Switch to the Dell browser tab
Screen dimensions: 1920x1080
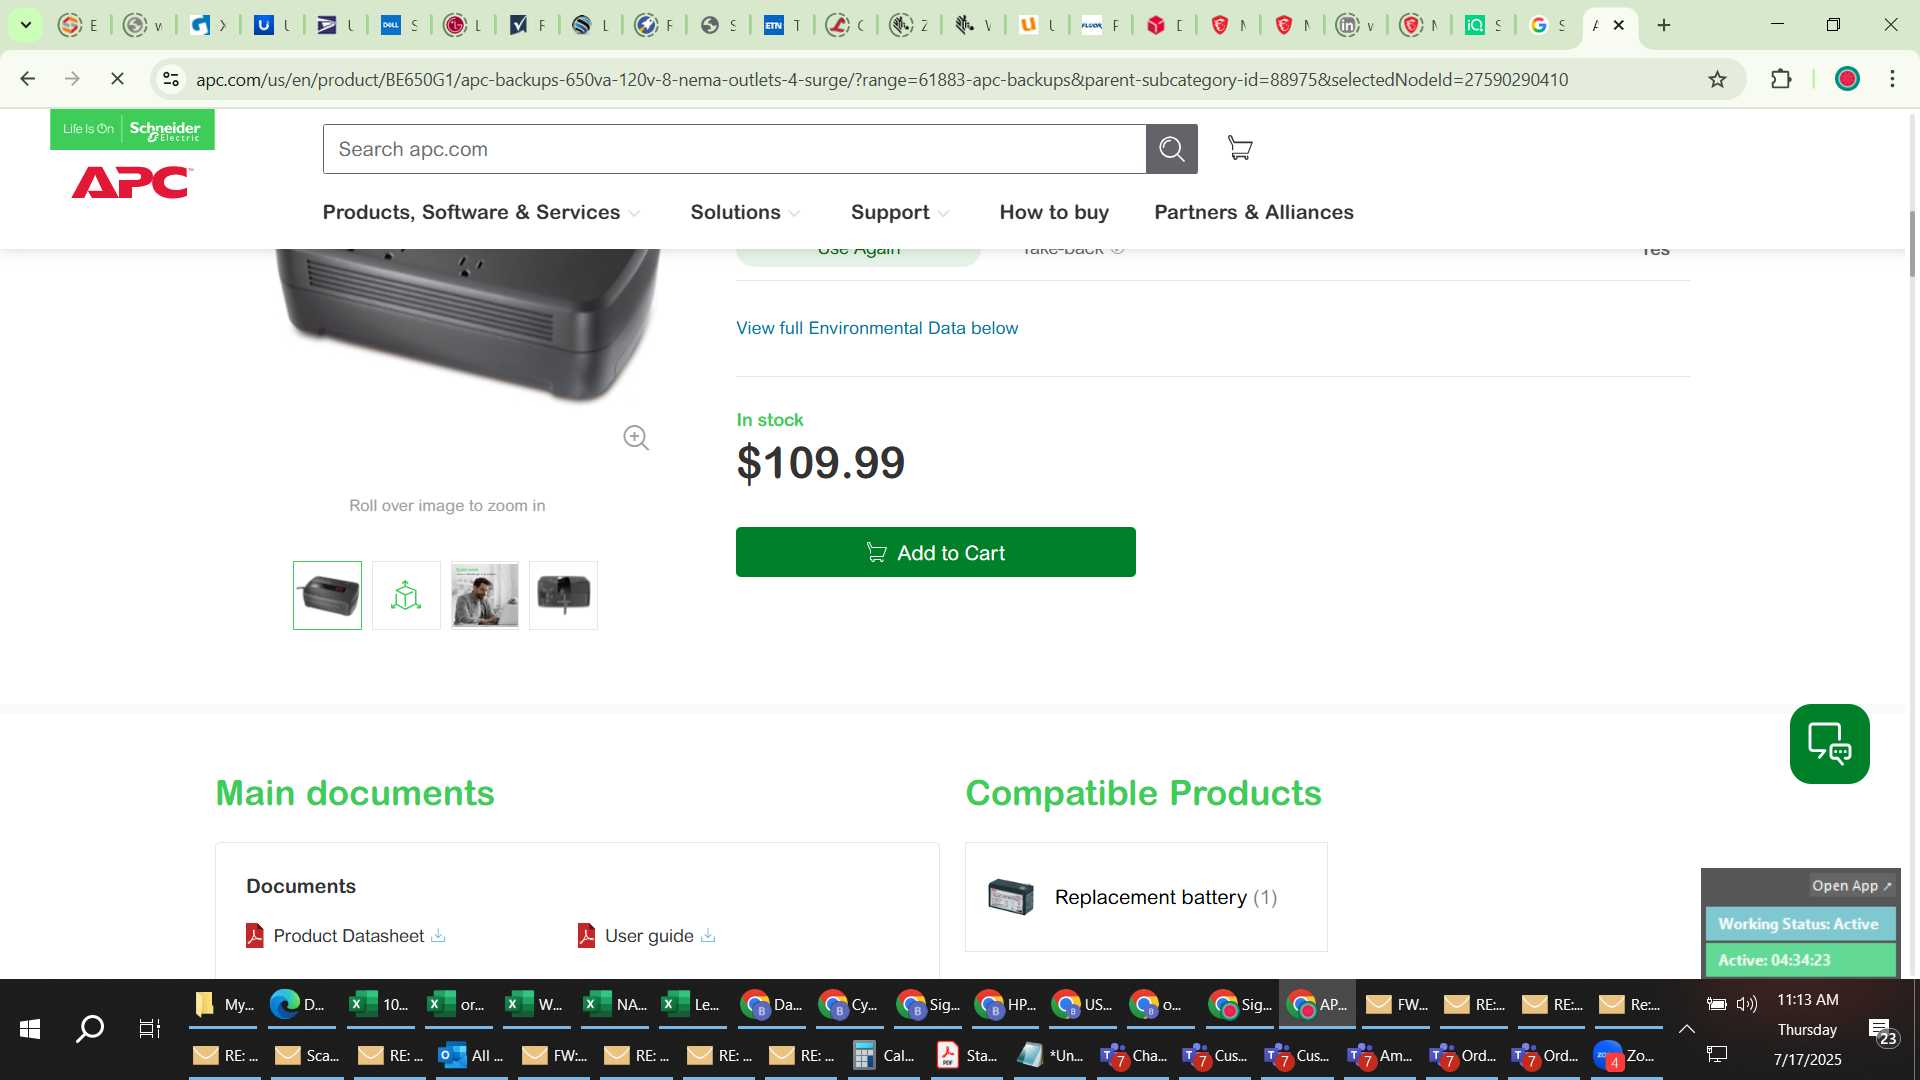398,25
